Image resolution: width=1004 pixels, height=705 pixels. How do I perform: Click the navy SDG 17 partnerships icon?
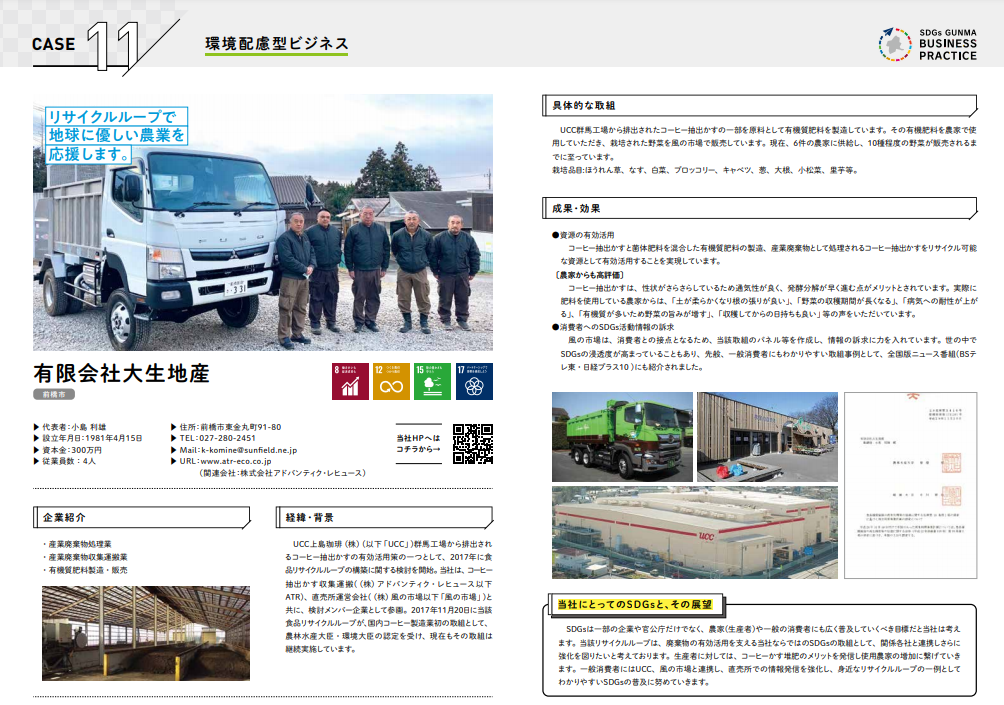point(472,381)
